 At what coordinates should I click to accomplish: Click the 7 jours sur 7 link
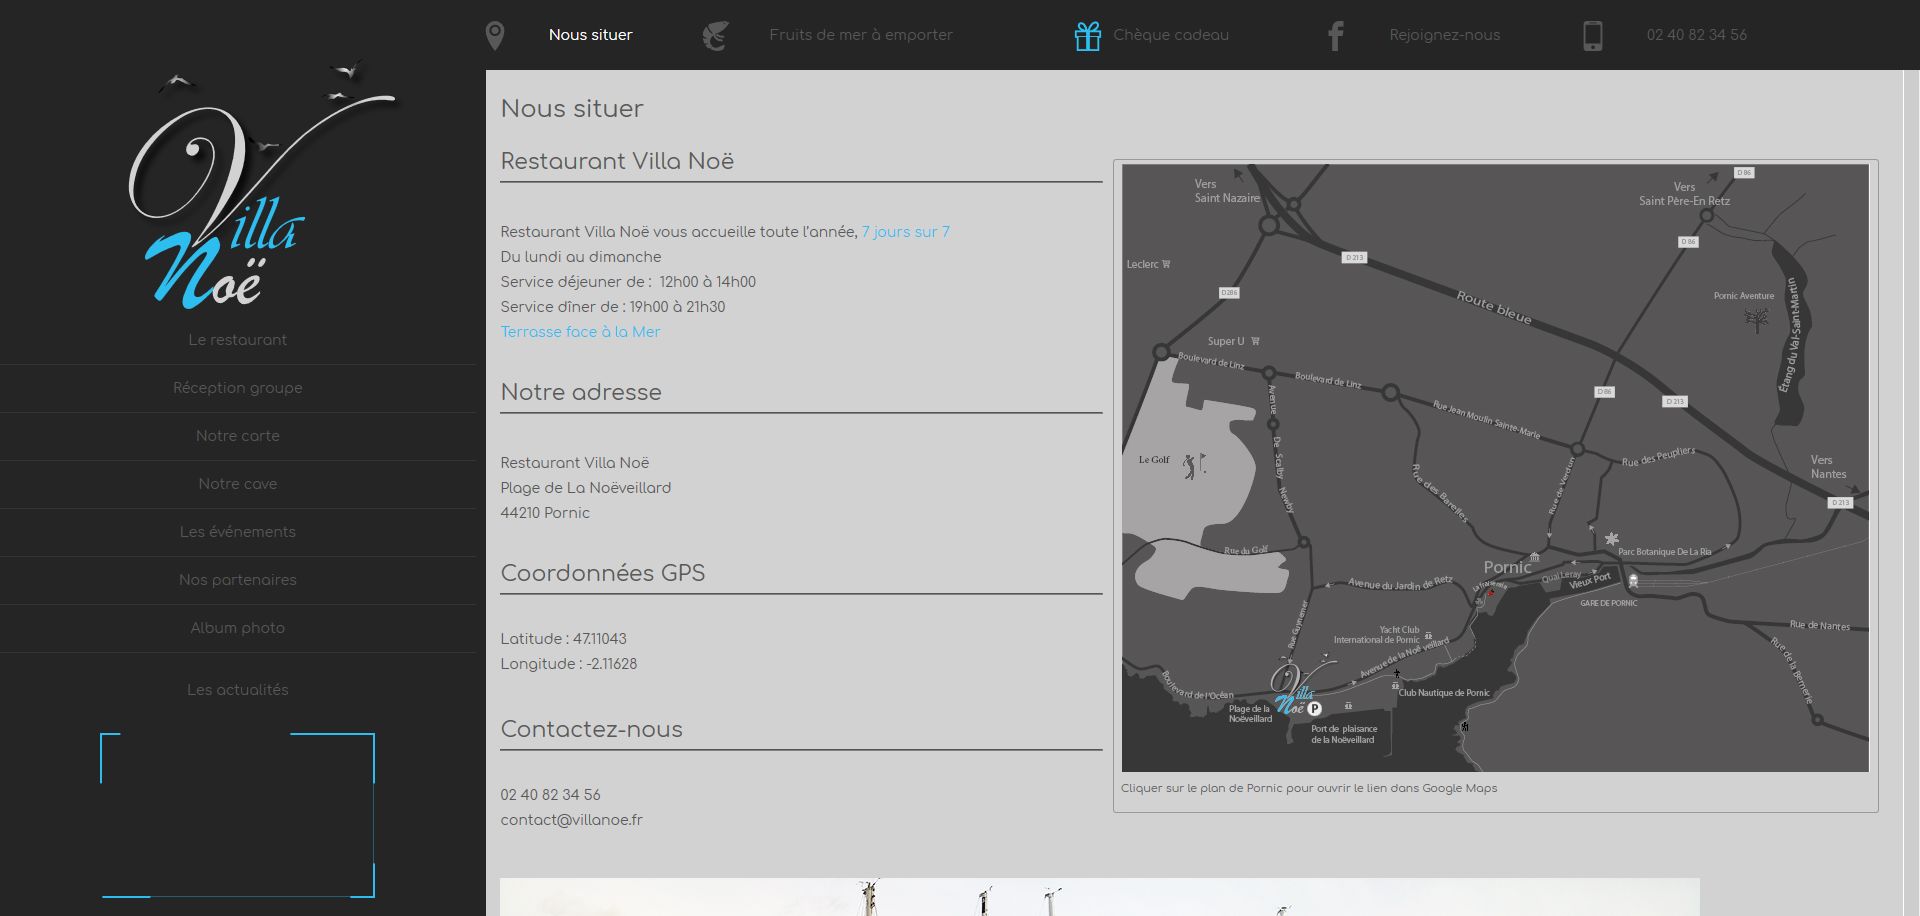(x=906, y=232)
